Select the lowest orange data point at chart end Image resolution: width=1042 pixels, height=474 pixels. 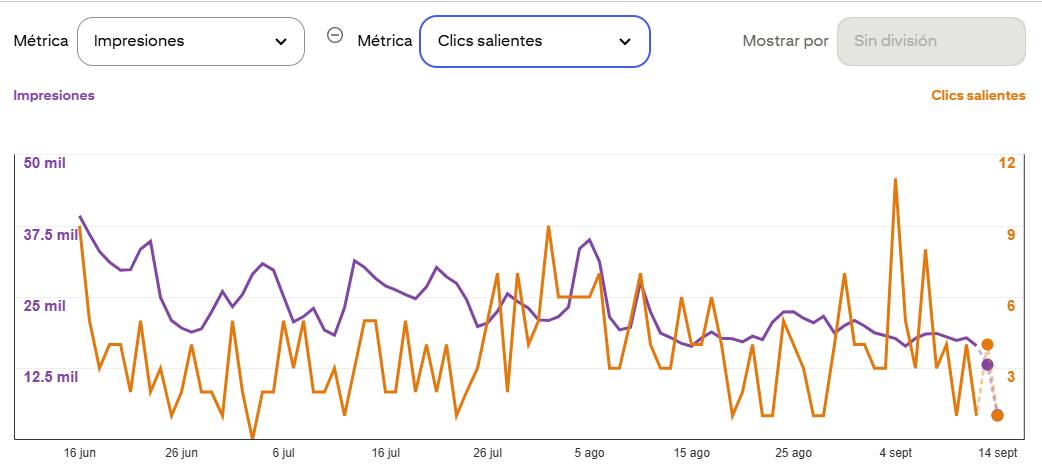[x=997, y=415]
